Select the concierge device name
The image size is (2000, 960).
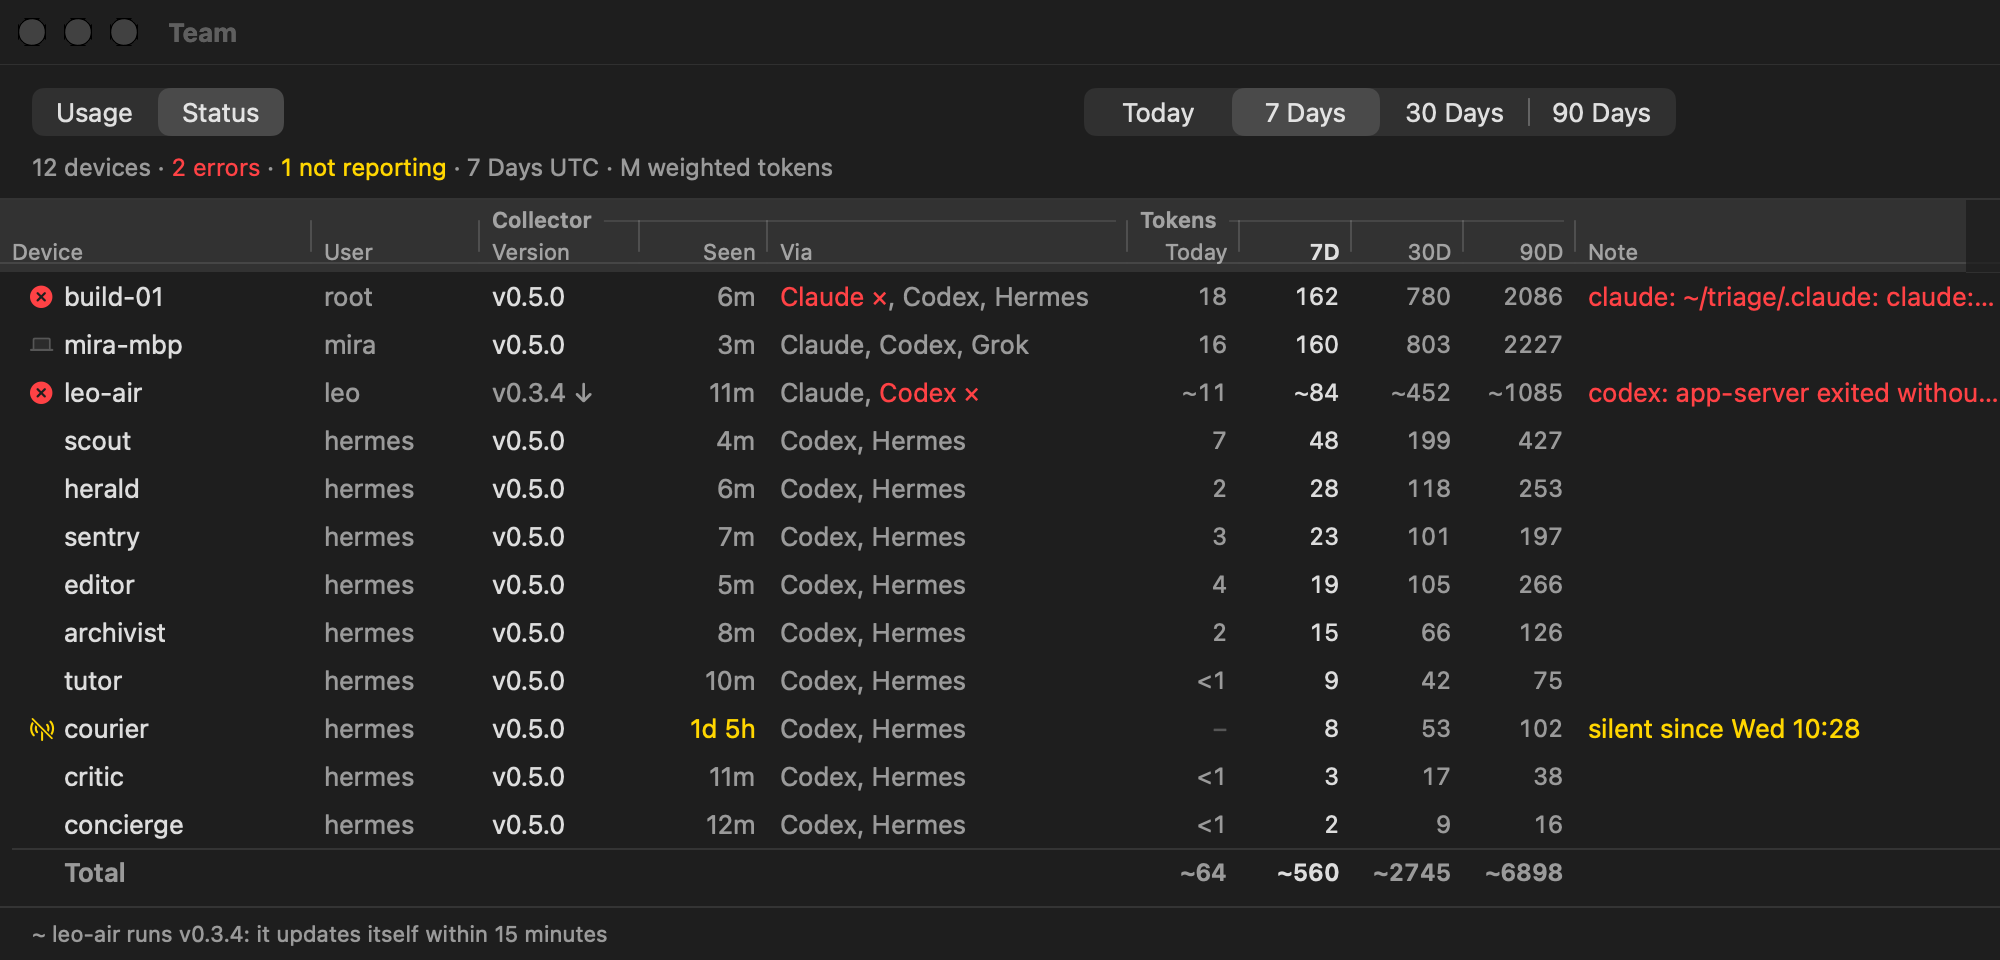tap(124, 825)
